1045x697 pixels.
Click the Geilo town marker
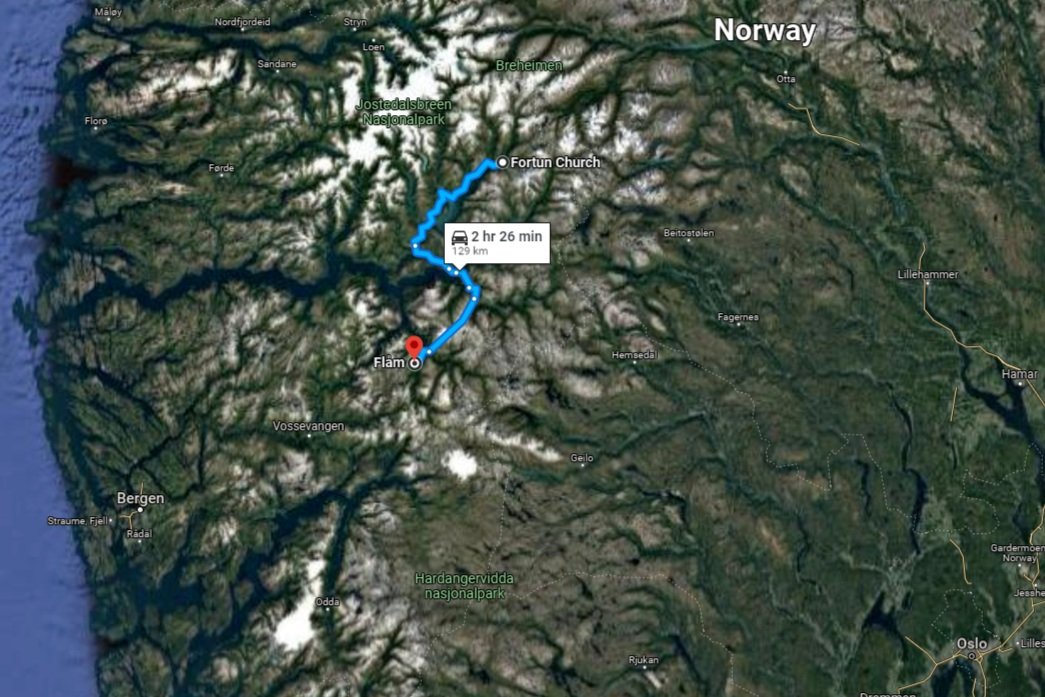[582, 465]
